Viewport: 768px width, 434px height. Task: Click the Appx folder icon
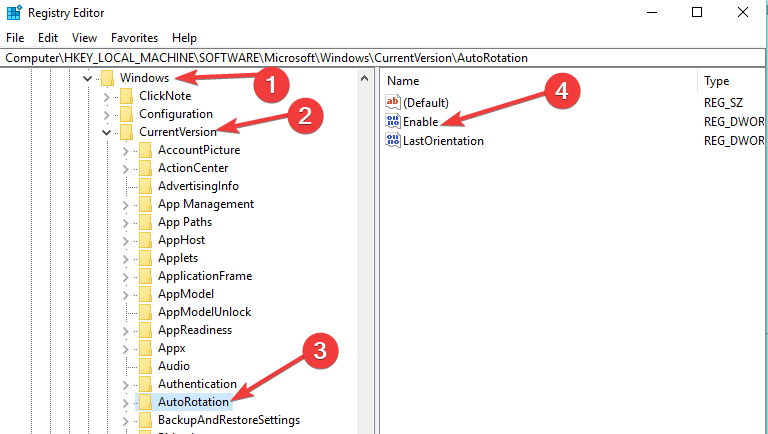145,348
